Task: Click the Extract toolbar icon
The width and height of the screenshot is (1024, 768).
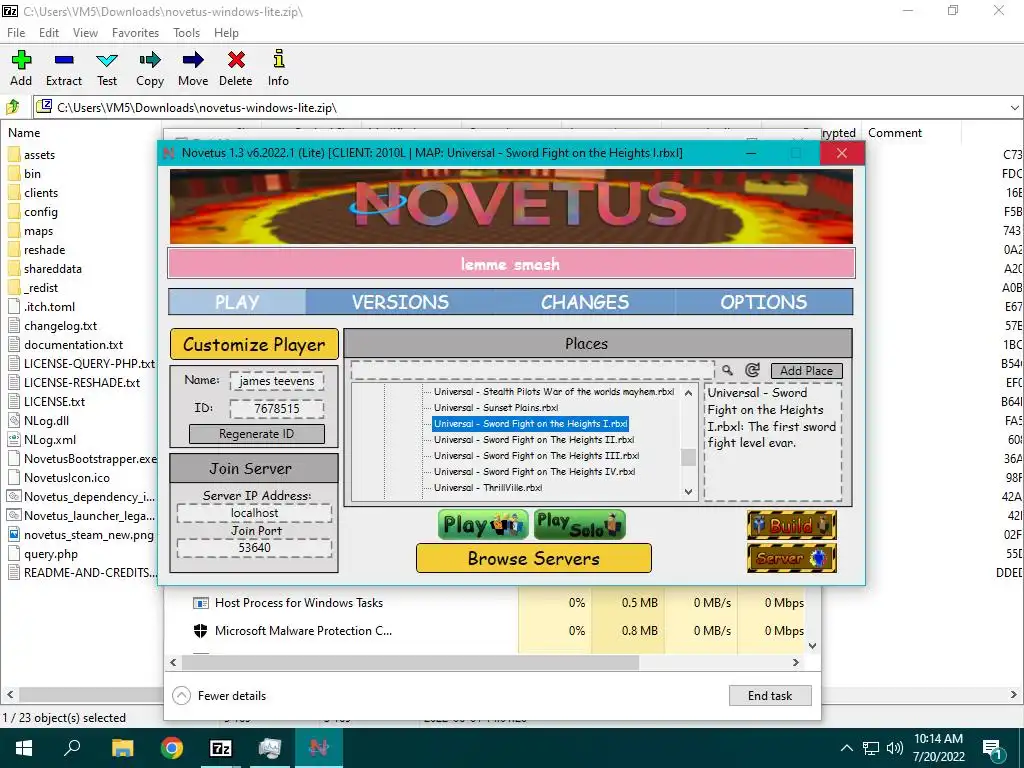Action: pyautogui.click(x=64, y=69)
